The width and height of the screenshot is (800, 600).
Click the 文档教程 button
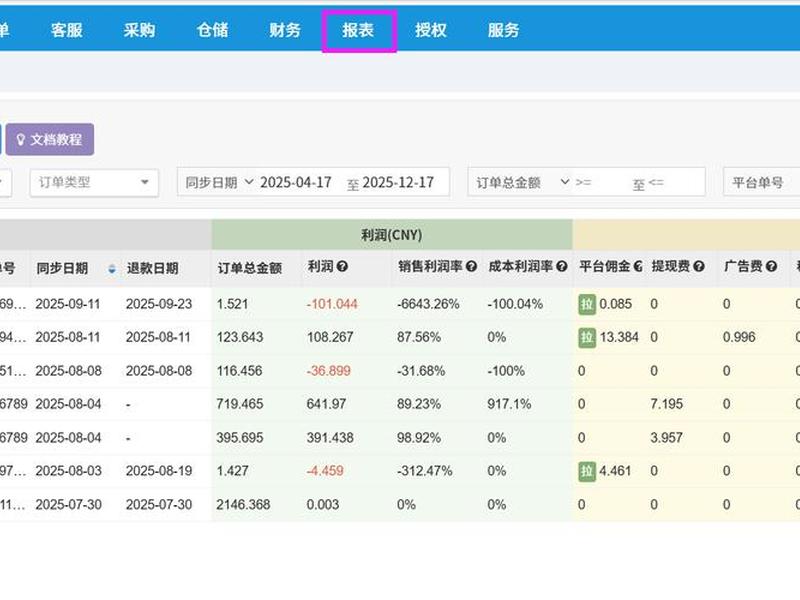[50, 139]
